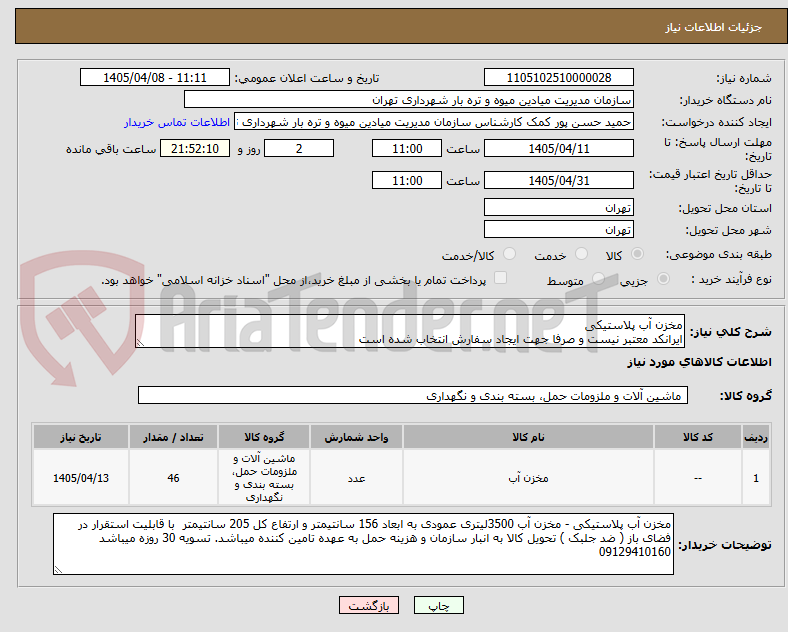This screenshot has width=788, height=632.
Task: Click the شرح کلی نیاز description box
Action: click(410, 332)
